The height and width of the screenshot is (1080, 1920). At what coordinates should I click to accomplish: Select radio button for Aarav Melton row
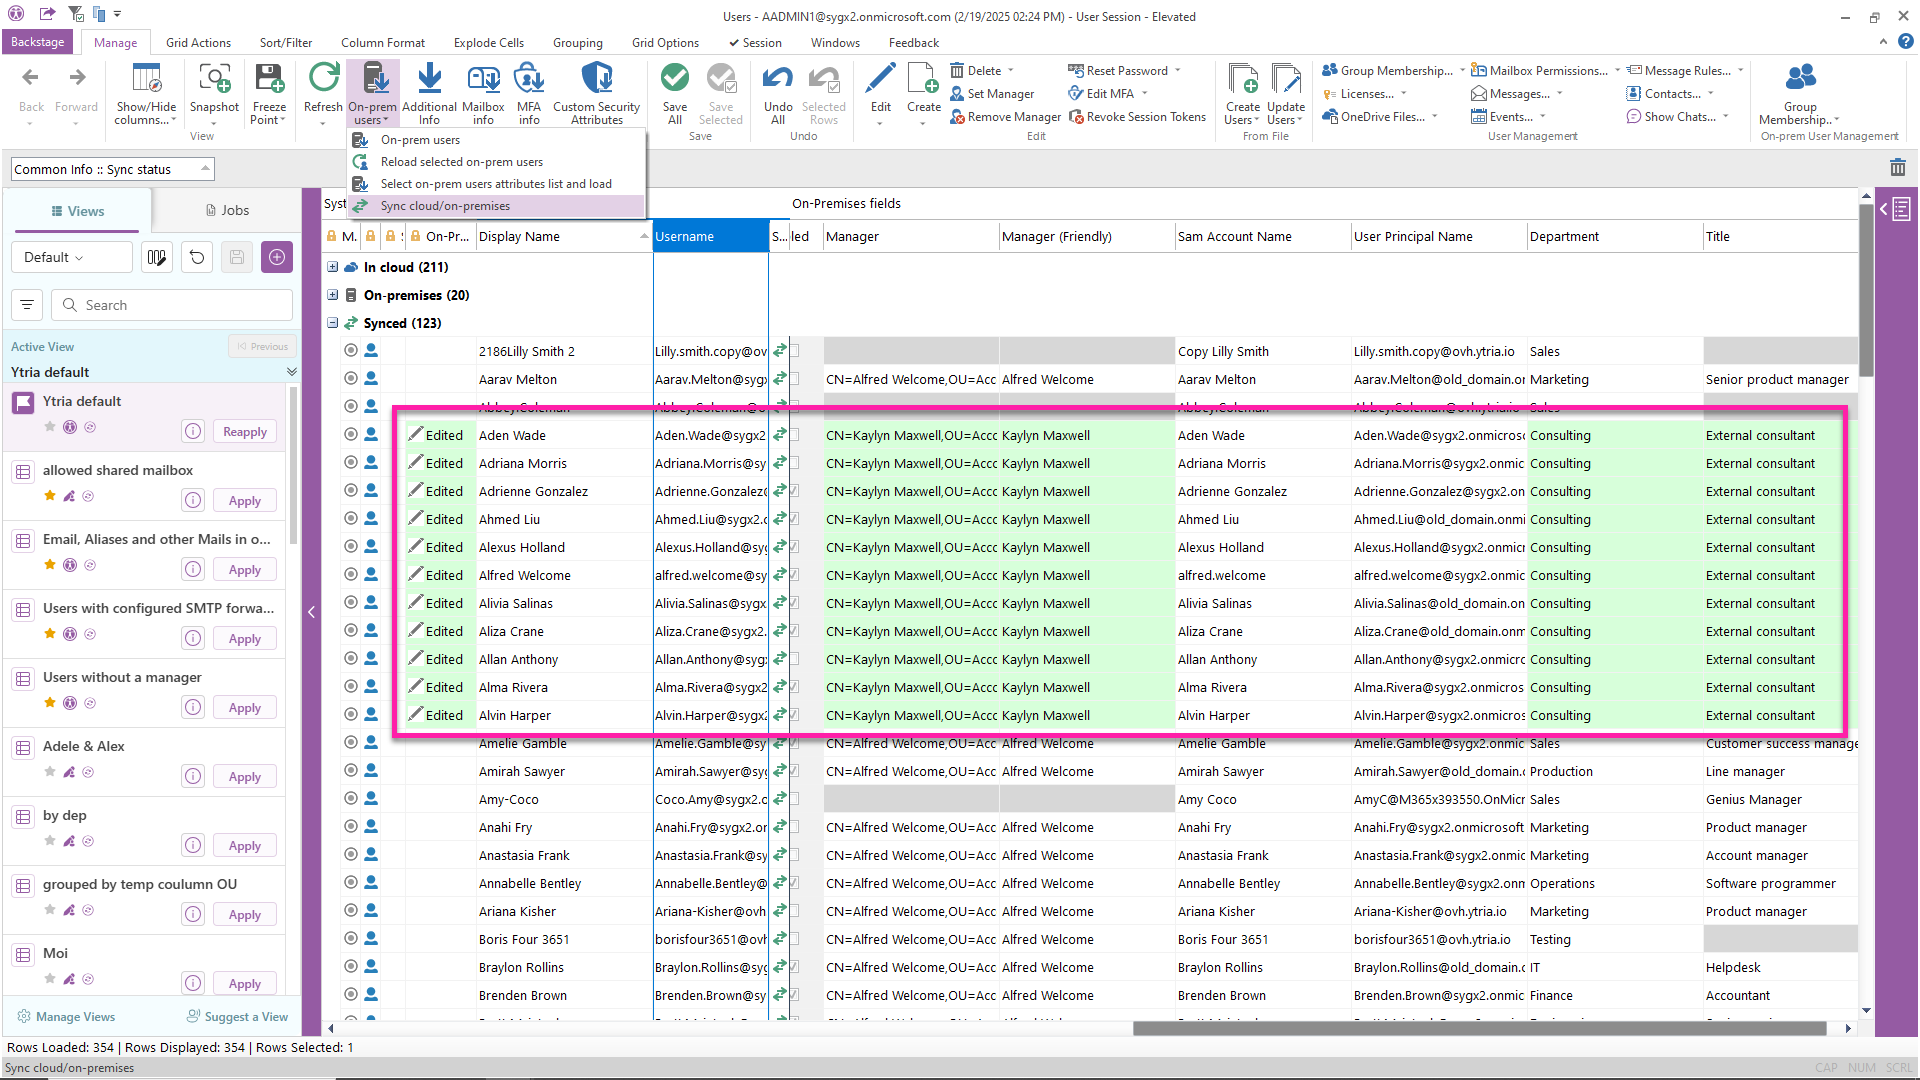[351, 379]
